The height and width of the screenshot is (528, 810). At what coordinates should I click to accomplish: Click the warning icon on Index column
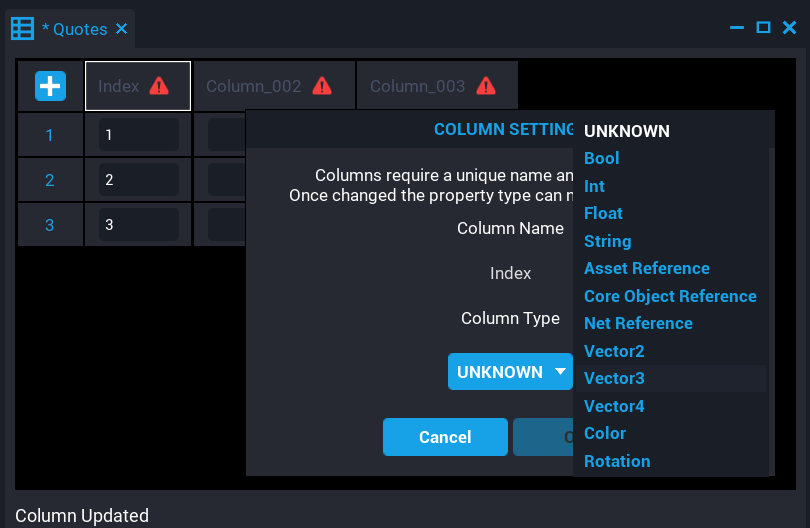(x=159, y=86)
